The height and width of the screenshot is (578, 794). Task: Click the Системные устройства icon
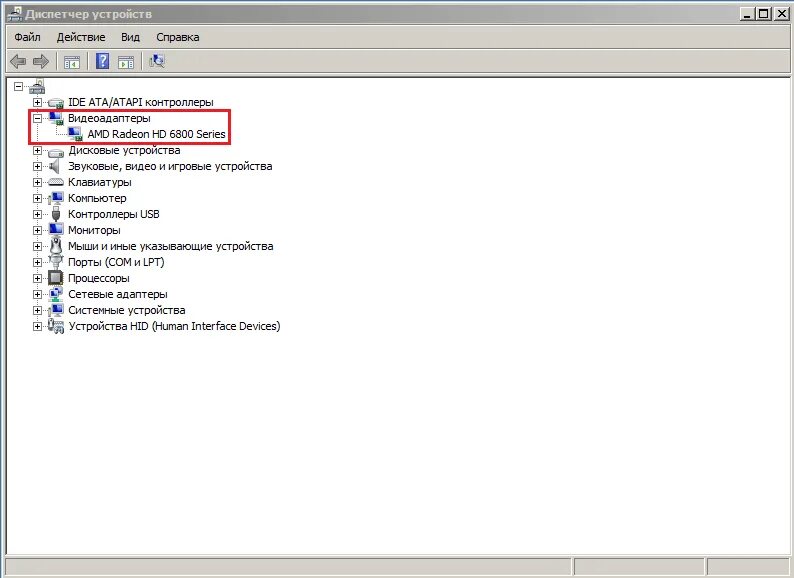click(56, 310)
